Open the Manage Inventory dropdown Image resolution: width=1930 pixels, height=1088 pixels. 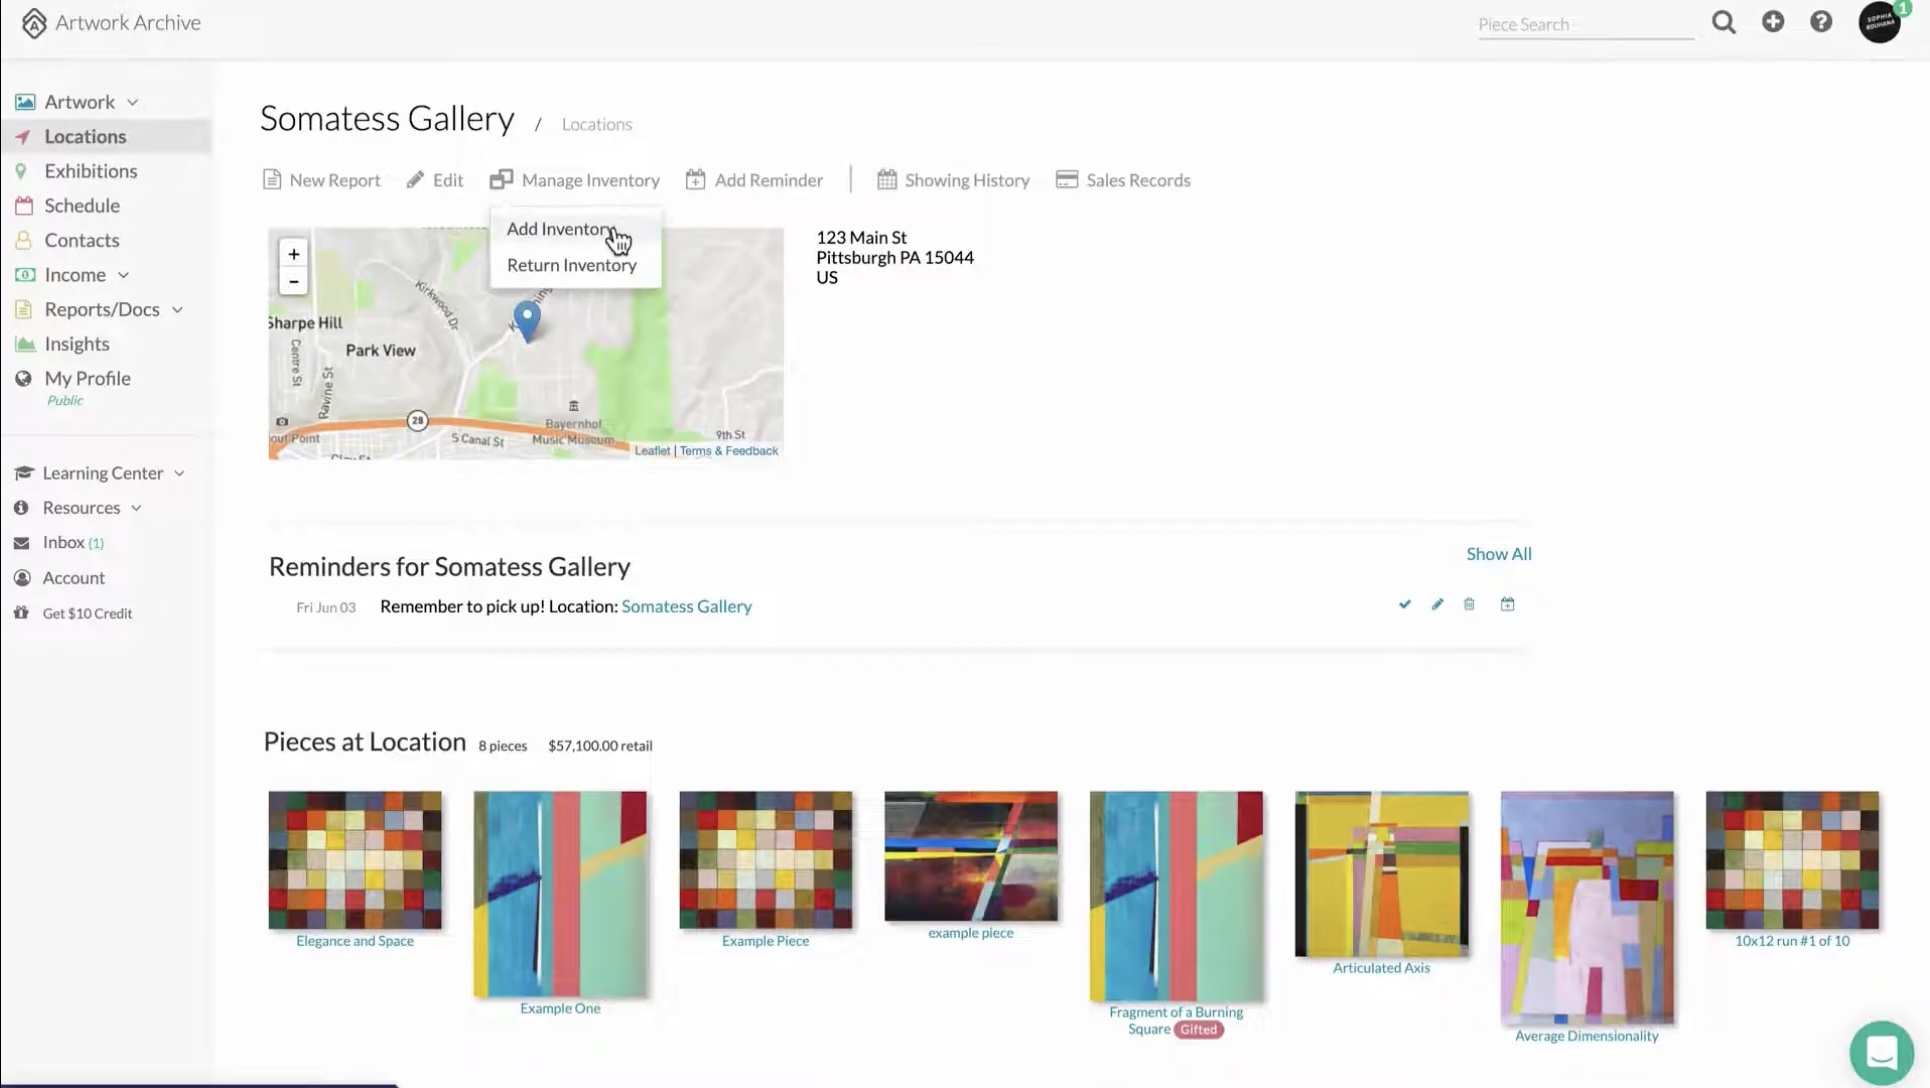(x=575, y=180)
